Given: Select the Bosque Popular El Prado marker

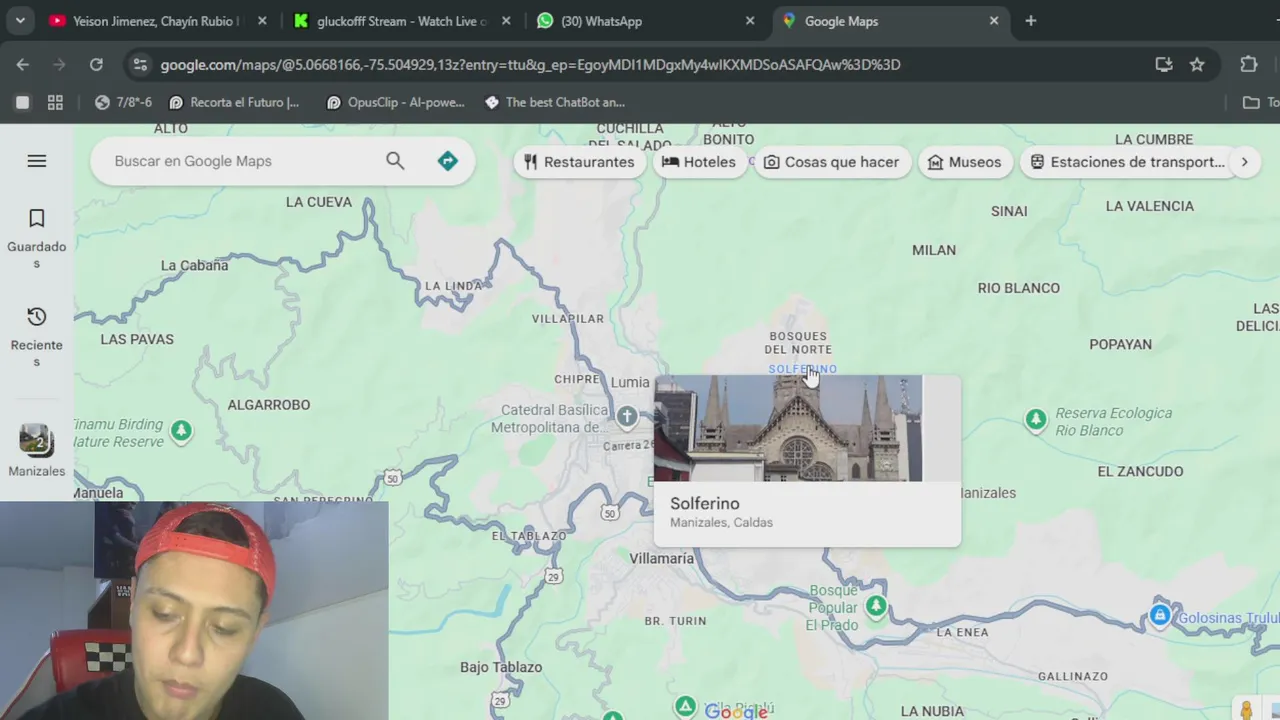Looking at the screenshot, I should 876,606.
